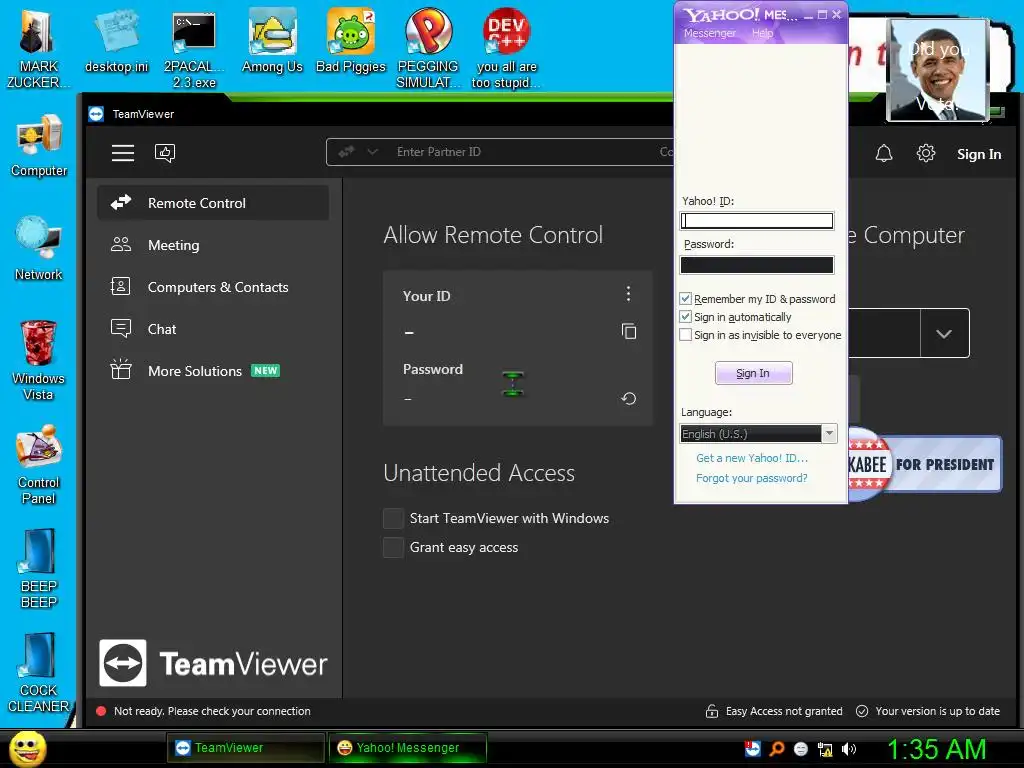Select the Network desktop icon
1024x768 pixels.
click(x=39, y=249)
